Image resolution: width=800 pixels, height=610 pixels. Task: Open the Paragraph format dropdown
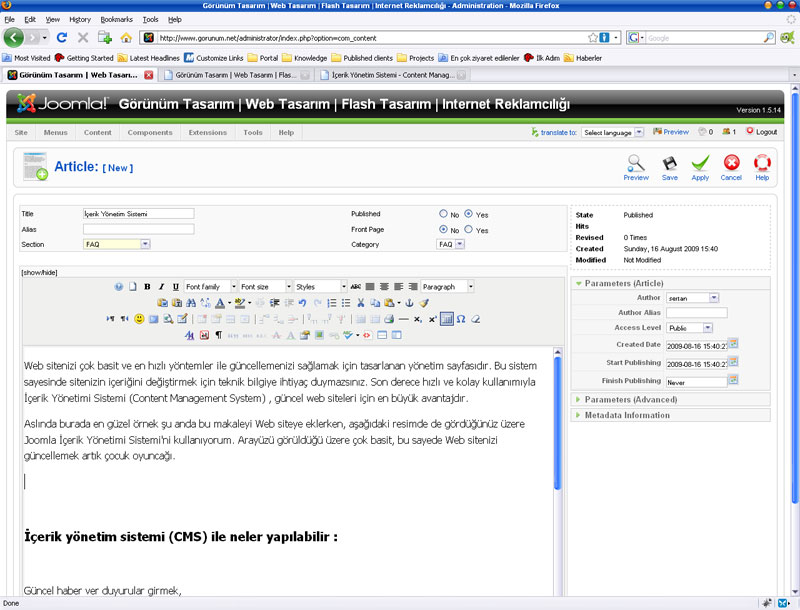point(447,287)
